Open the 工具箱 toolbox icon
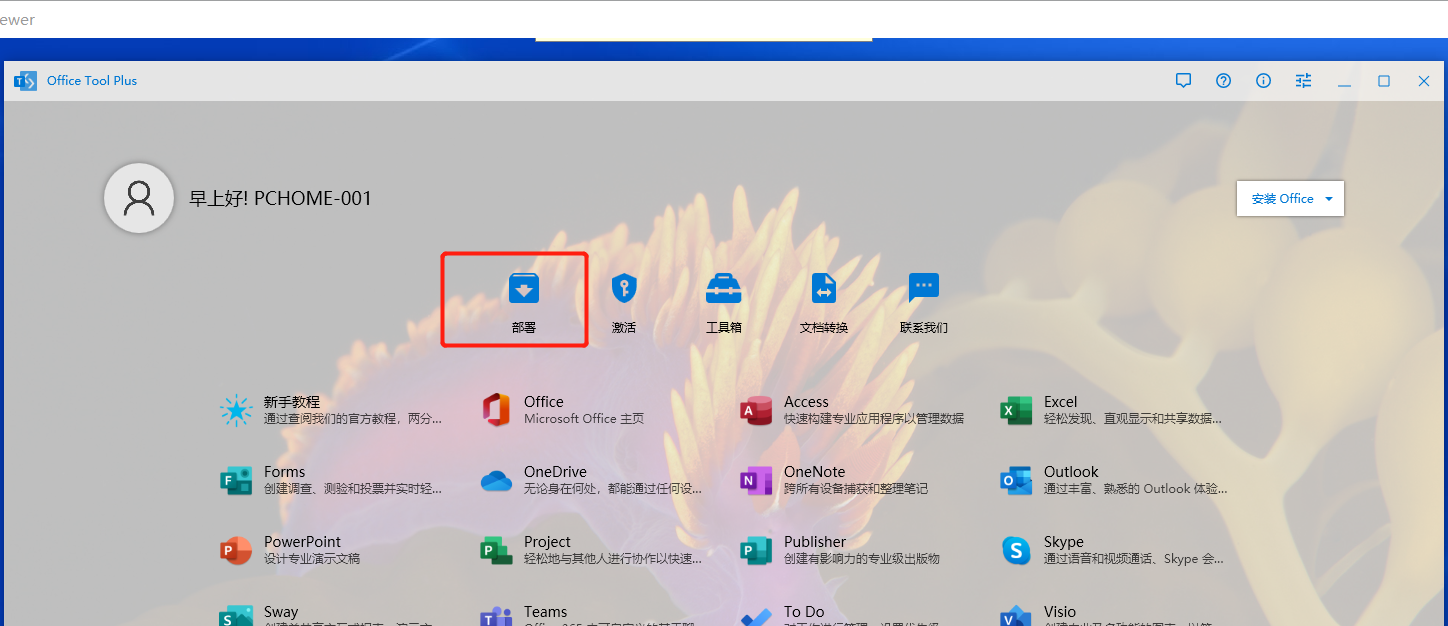This screenshot has height=626, width=1448. click(x=723, y=288)
